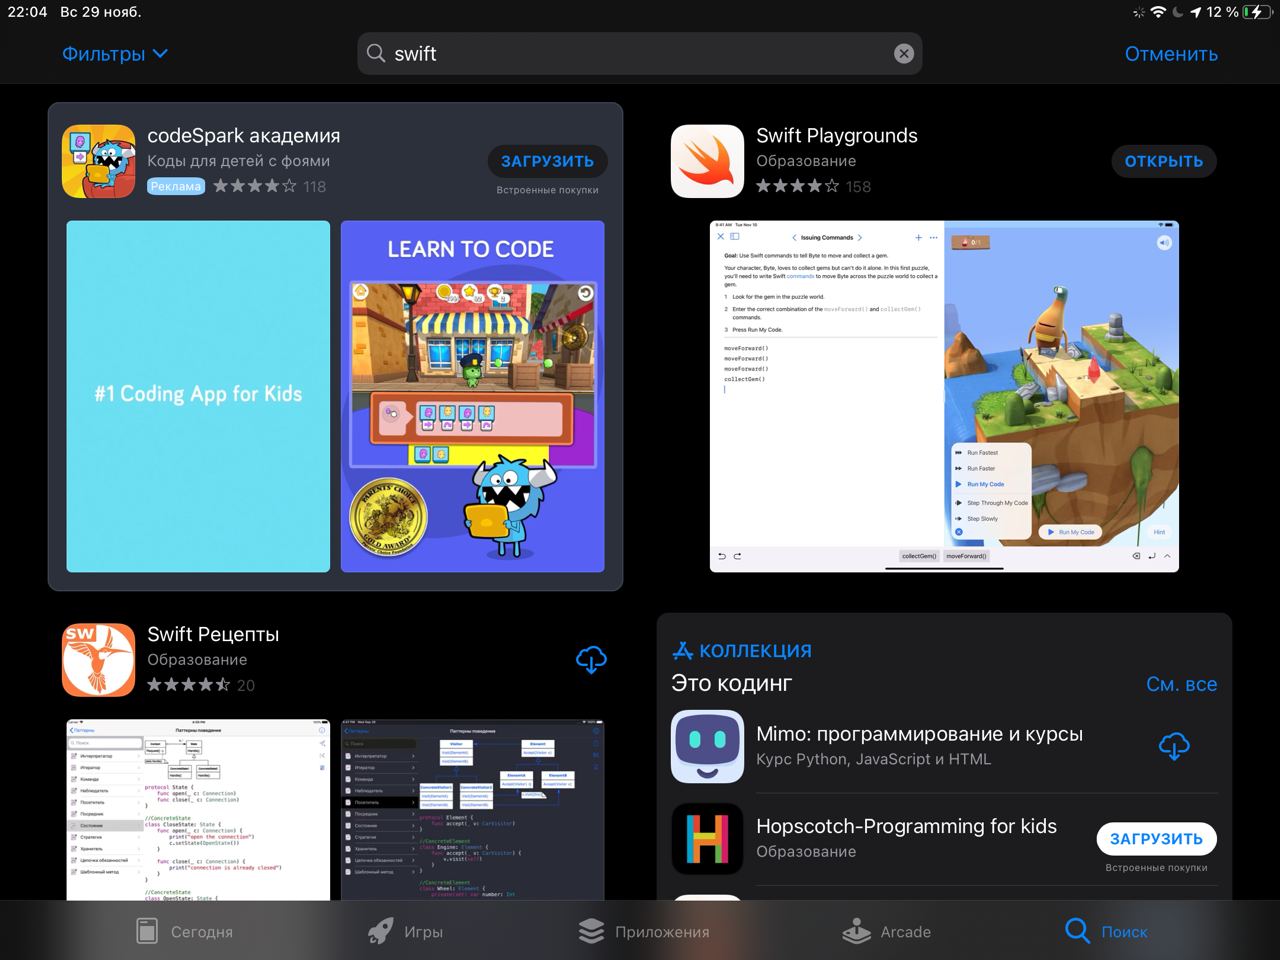
Task: Tap ЗАГРУЗИТЬ for Hopscotch
Action: click(1156, 839)
